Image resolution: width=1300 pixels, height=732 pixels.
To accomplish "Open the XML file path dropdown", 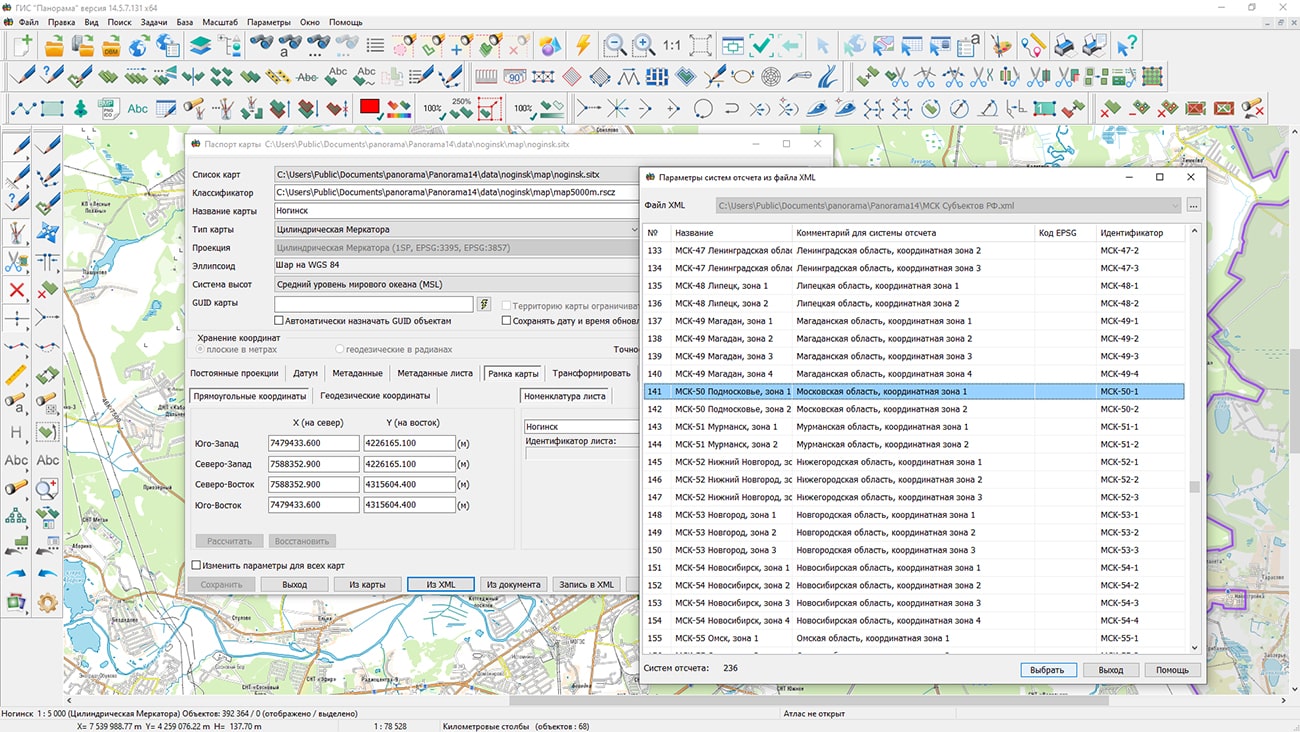I will point(1174,206).
